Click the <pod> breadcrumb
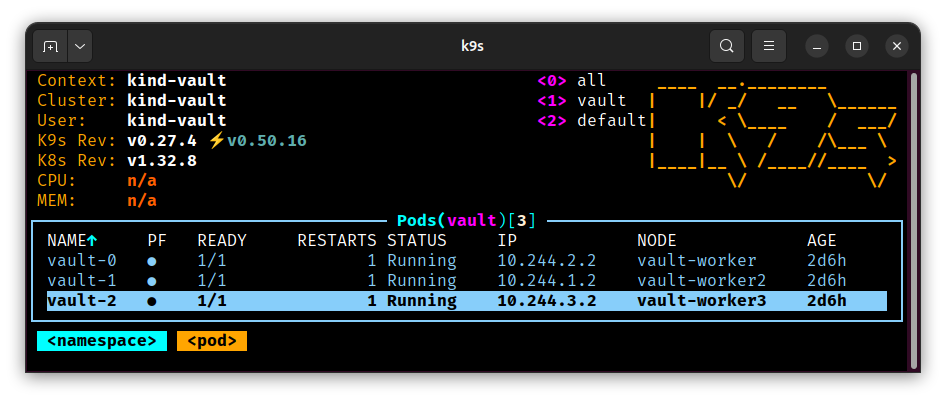Viewport: 946px width, 401px height. 212,341
